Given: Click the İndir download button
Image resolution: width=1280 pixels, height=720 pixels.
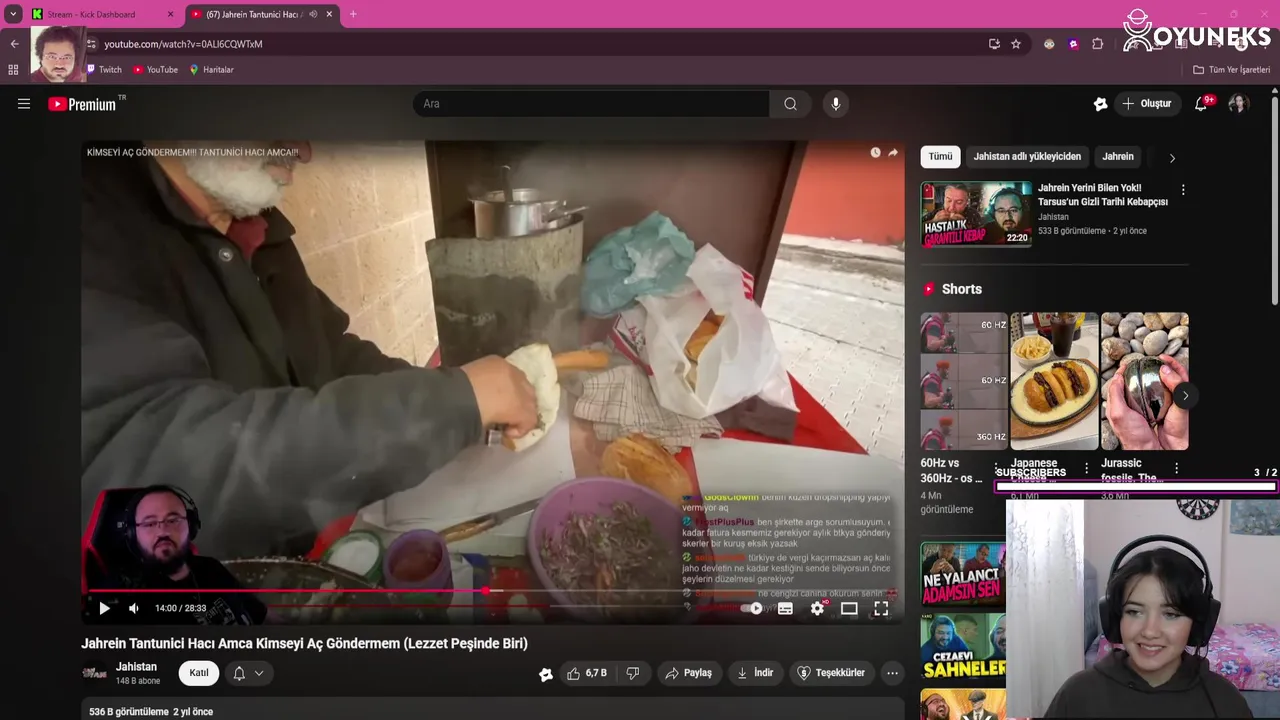Looking at the screenshot, I should point(755,673).
